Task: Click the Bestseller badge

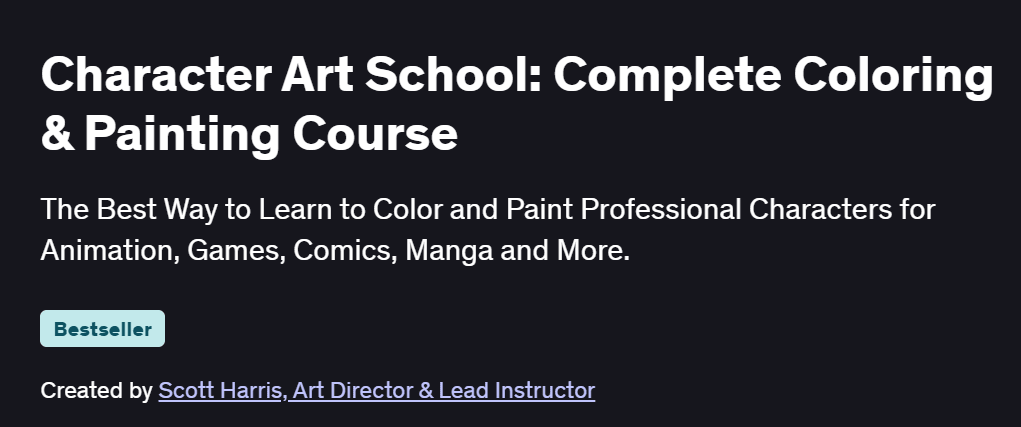Action: (102, 329)
